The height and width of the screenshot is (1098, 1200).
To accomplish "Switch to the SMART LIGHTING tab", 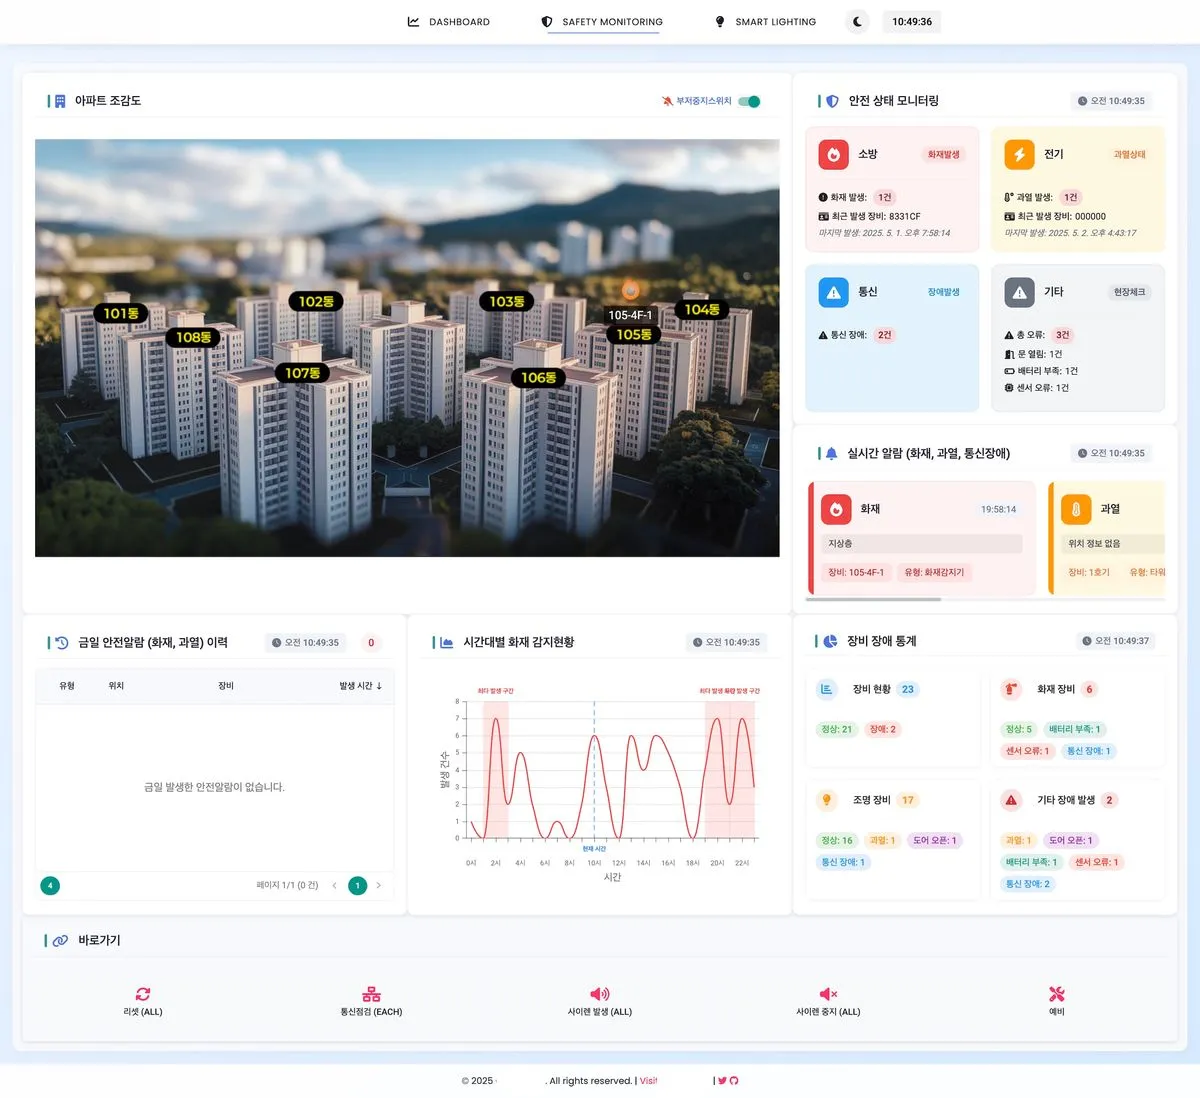I will (x=766, y=22).
